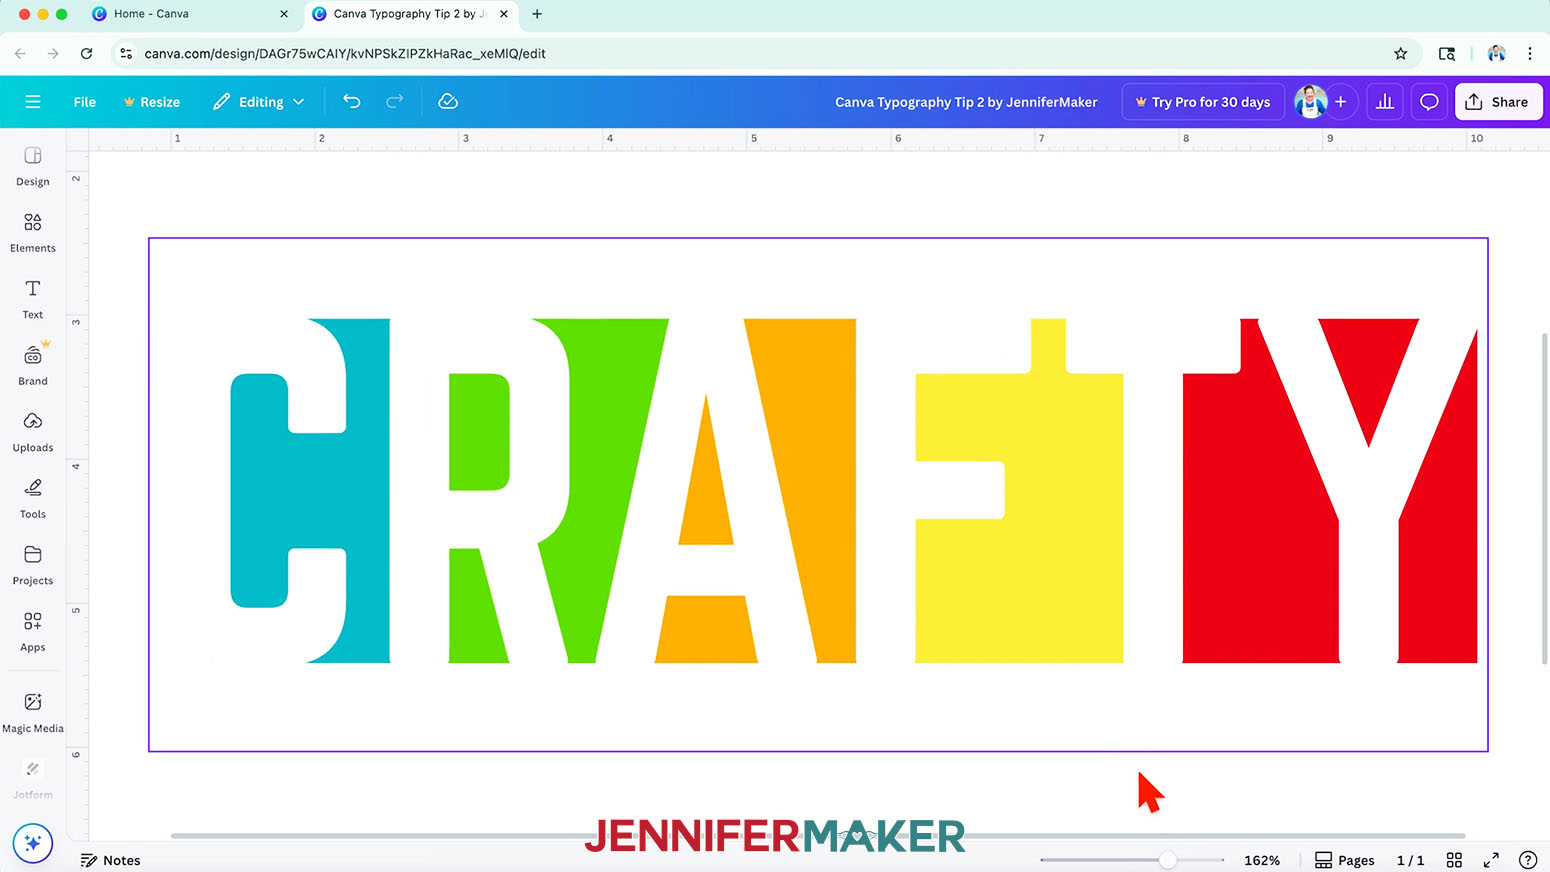Click the vertical canvas scrollbar
This screenshot has height=872, width=1550.
(1545, 498)
